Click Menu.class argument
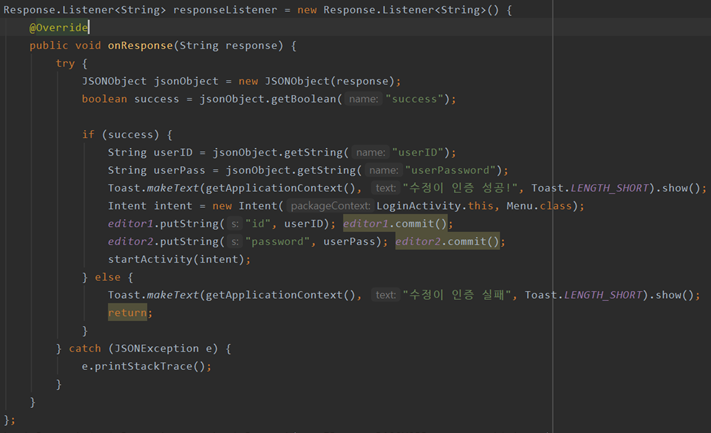The height and width of the screenshot is (433, 711). 539,206
